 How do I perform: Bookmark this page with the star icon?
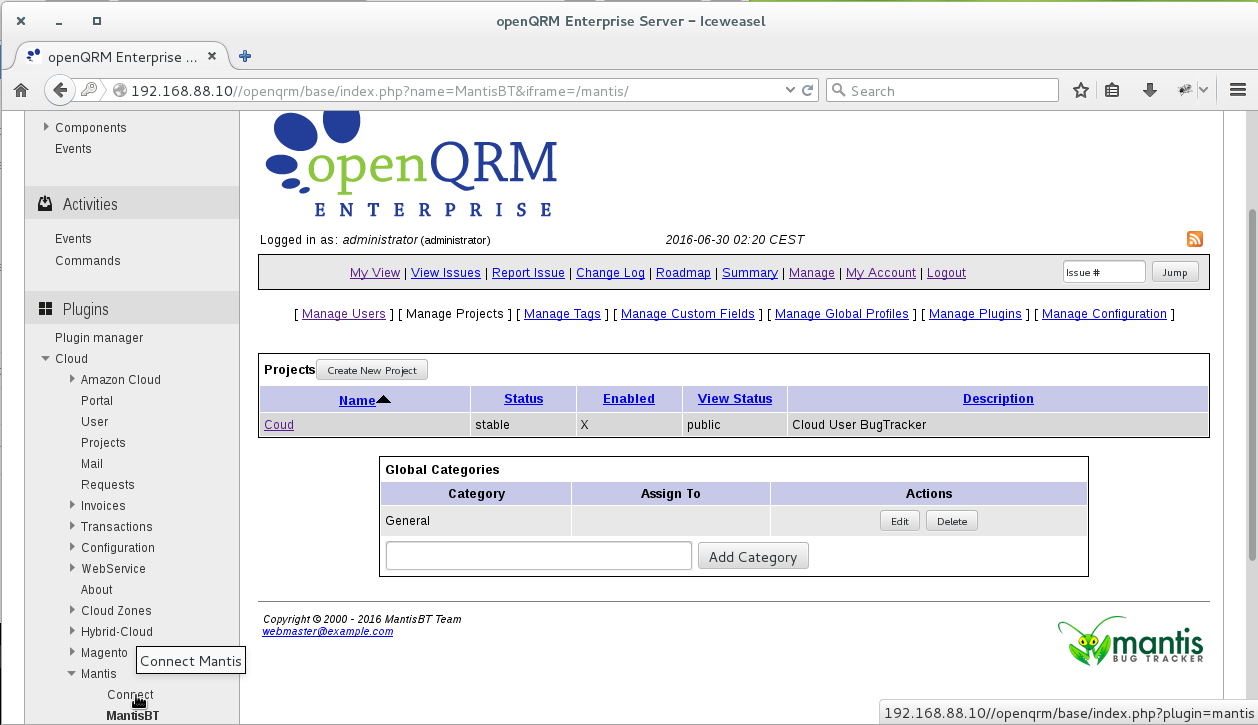1081,90
